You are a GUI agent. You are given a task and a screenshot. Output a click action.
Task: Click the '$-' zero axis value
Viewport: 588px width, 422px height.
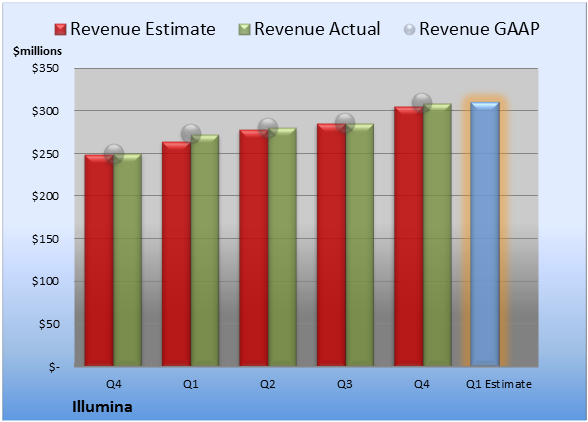pos(54,366)
